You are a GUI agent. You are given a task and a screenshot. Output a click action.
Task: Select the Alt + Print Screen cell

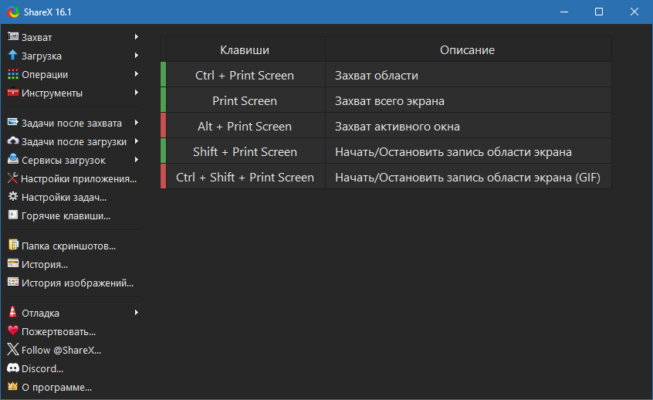pyautogui.click(x=245, y=126)
